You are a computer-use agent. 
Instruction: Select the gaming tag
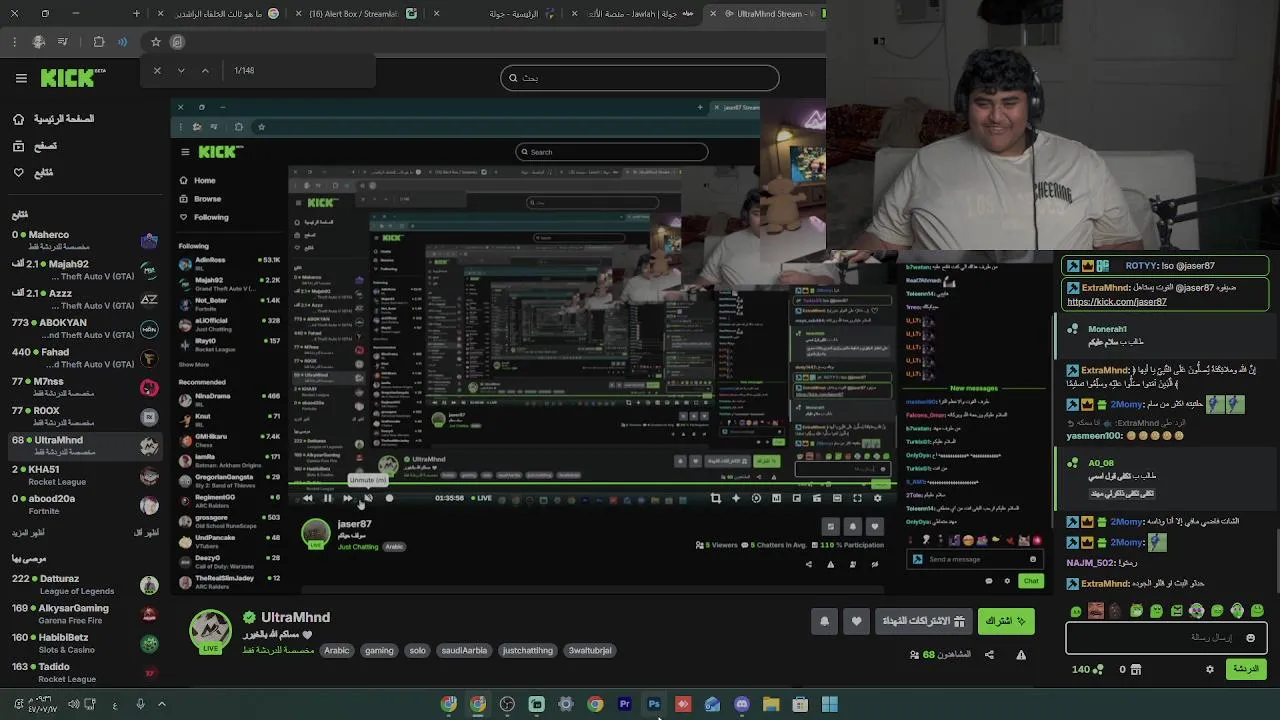tap(379, 650)
